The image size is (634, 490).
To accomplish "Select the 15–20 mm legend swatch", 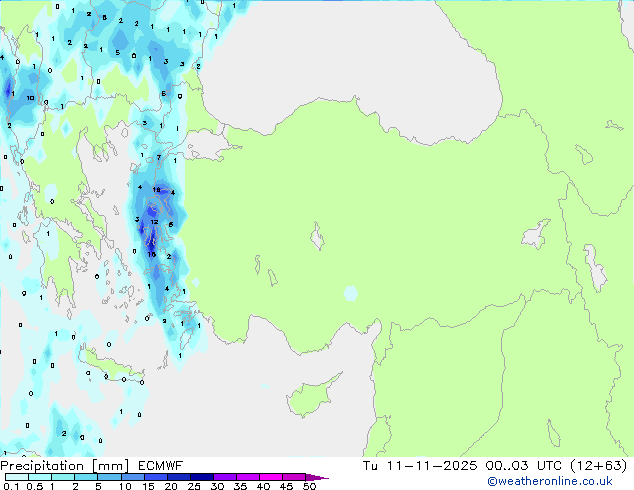I will [156, 477].
